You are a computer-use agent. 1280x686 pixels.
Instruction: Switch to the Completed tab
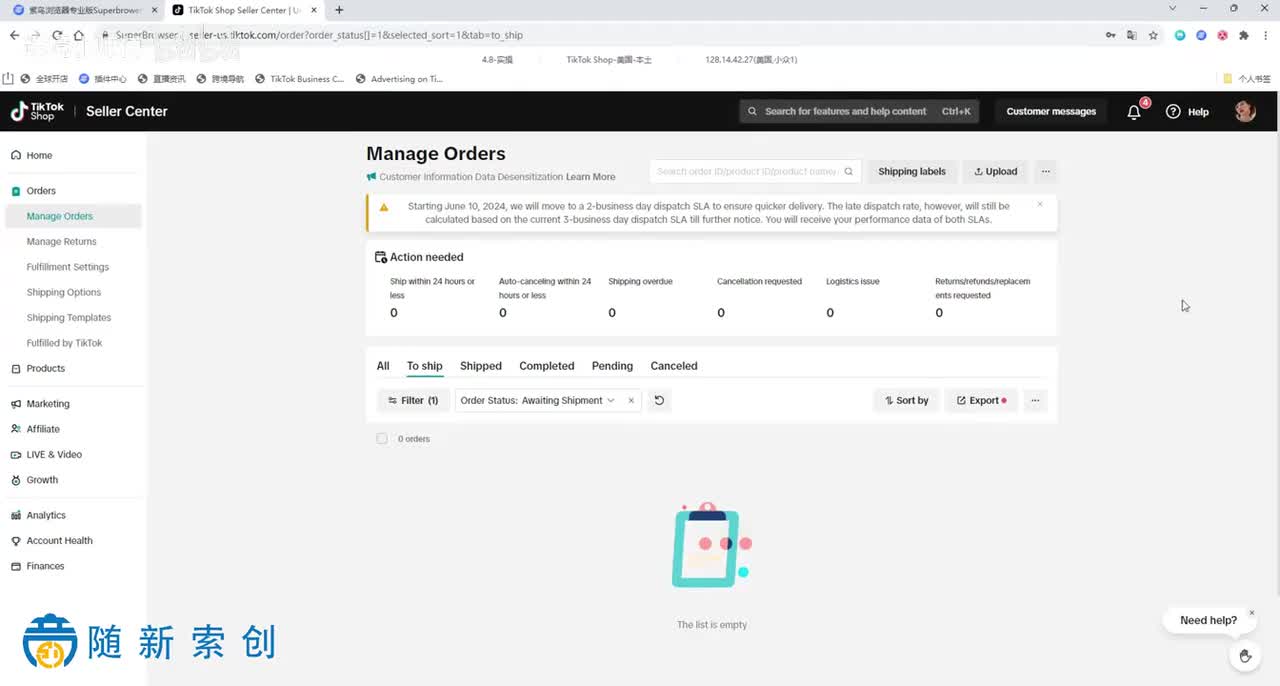[x=547, y=366]
